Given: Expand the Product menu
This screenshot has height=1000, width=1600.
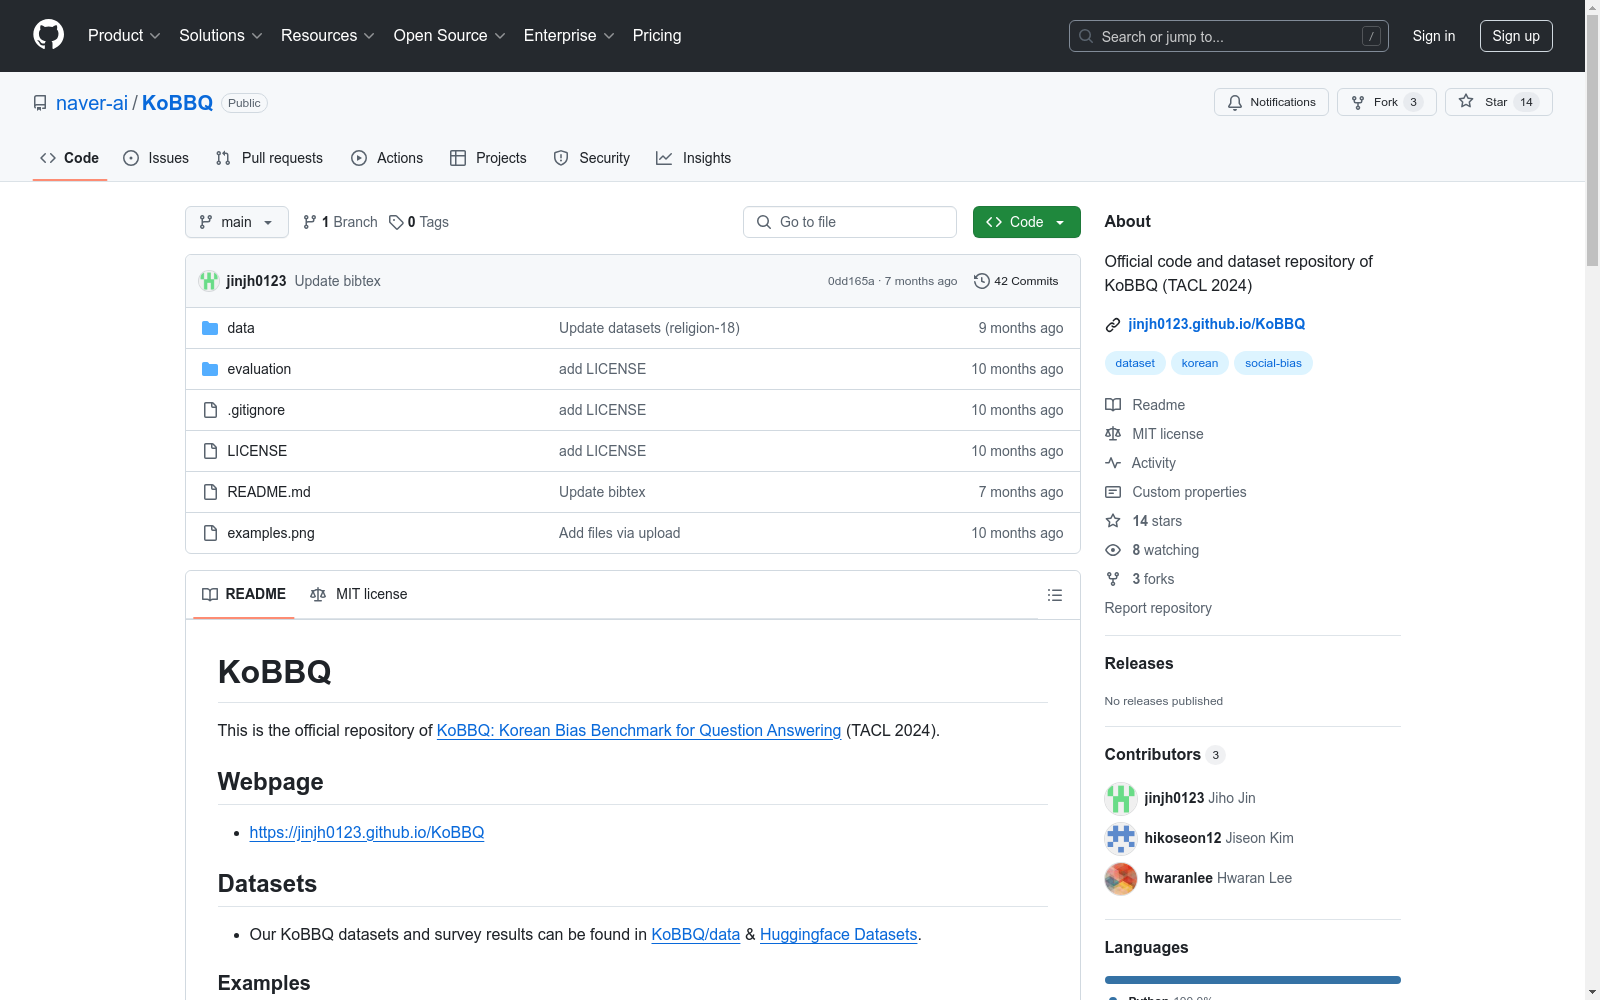Looking at the screenshot, I should click(124, 35).
